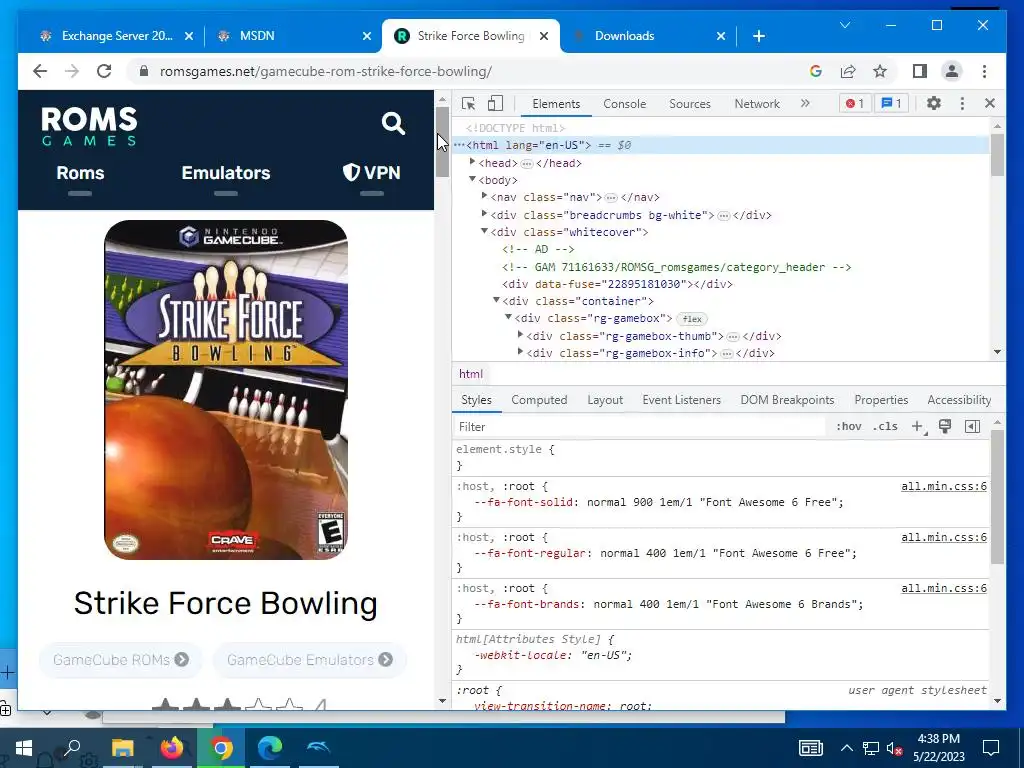Switch to the Sources tab

coord(690,103)
